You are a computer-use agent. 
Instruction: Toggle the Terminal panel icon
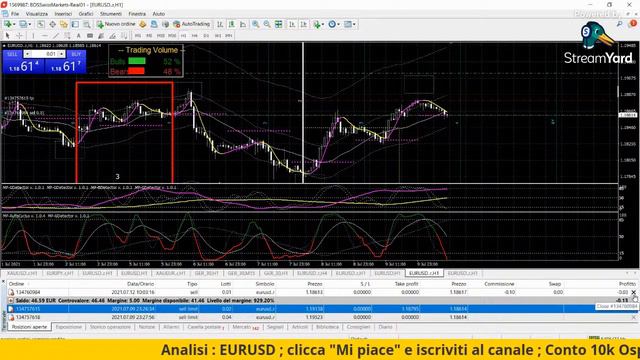tap(75, 24)
